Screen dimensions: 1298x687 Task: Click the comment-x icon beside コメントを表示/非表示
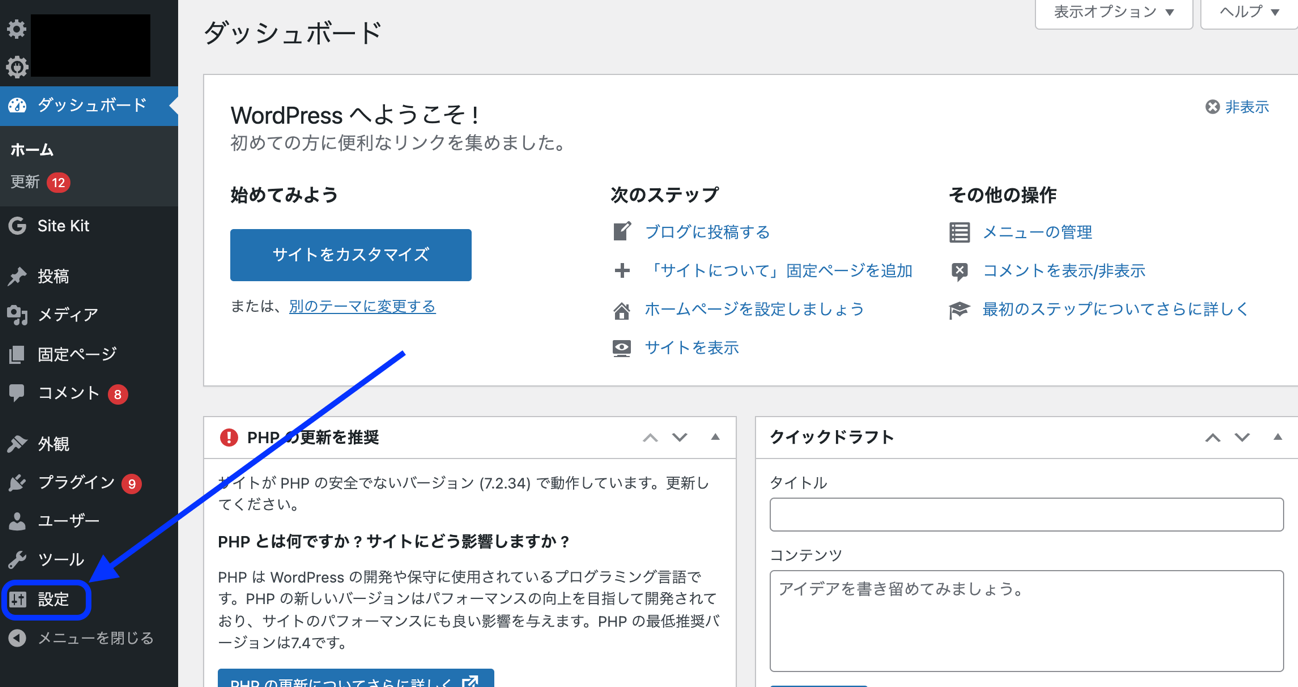pyautogui.click(x=960, y=271)
